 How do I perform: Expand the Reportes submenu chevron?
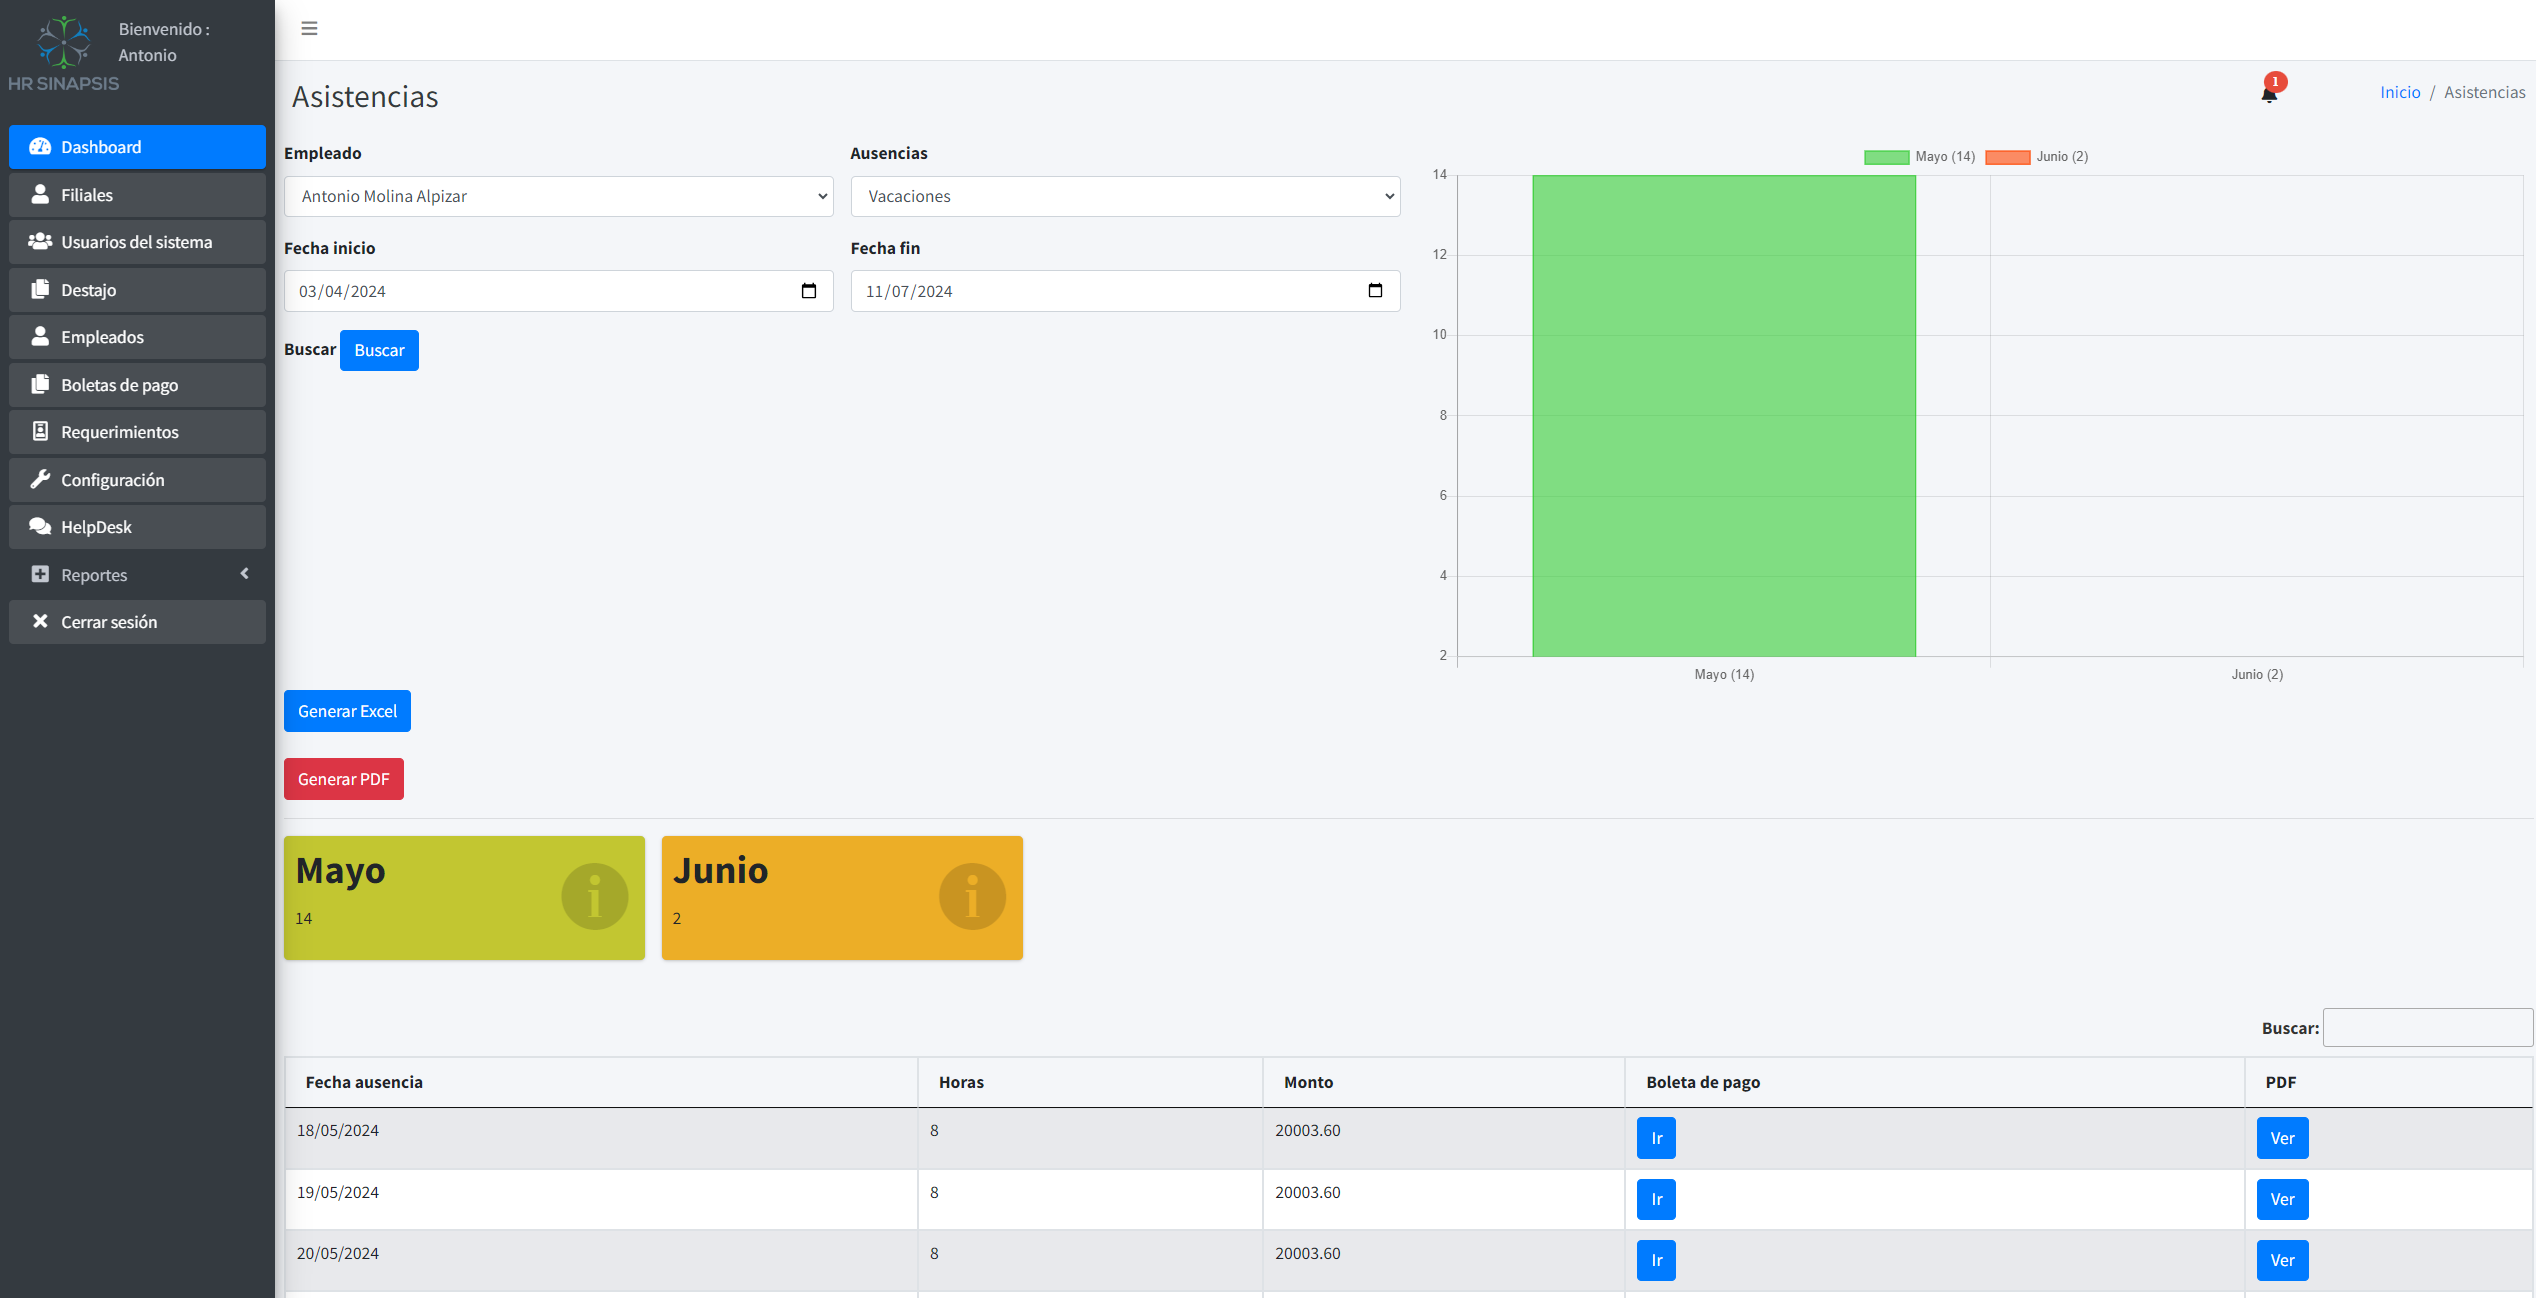pyautogui.click(x=244, y=574)
